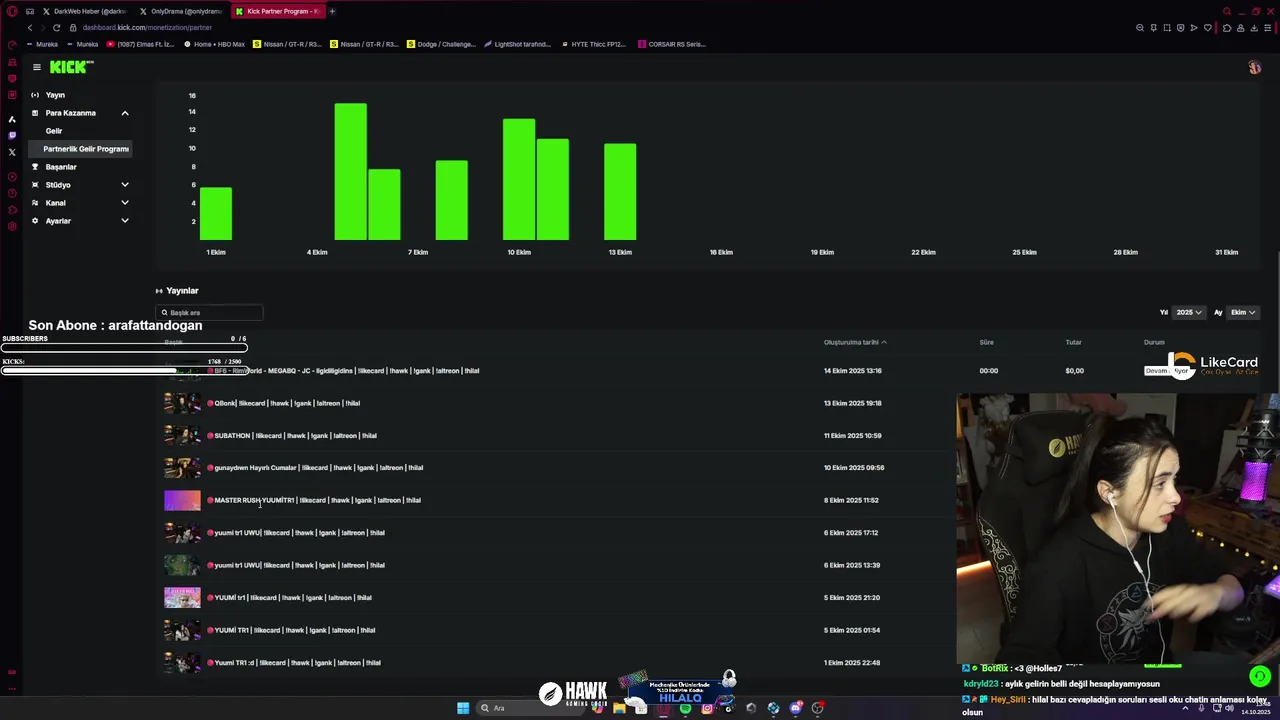Open the Opera menu logo
1280x720 pixels.
(12, 11)
